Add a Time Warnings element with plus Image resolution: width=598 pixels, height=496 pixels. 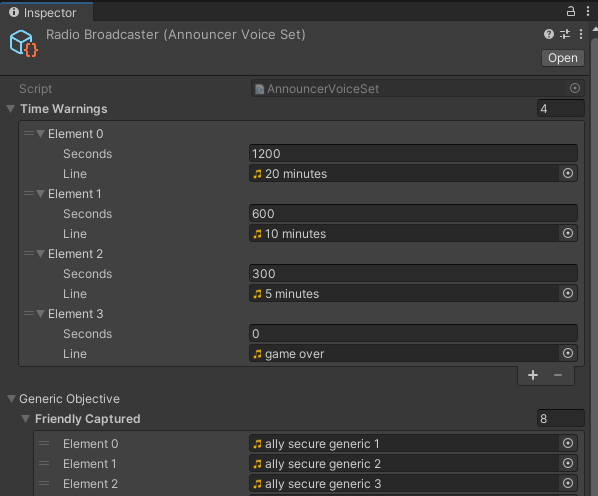[533, 375]
